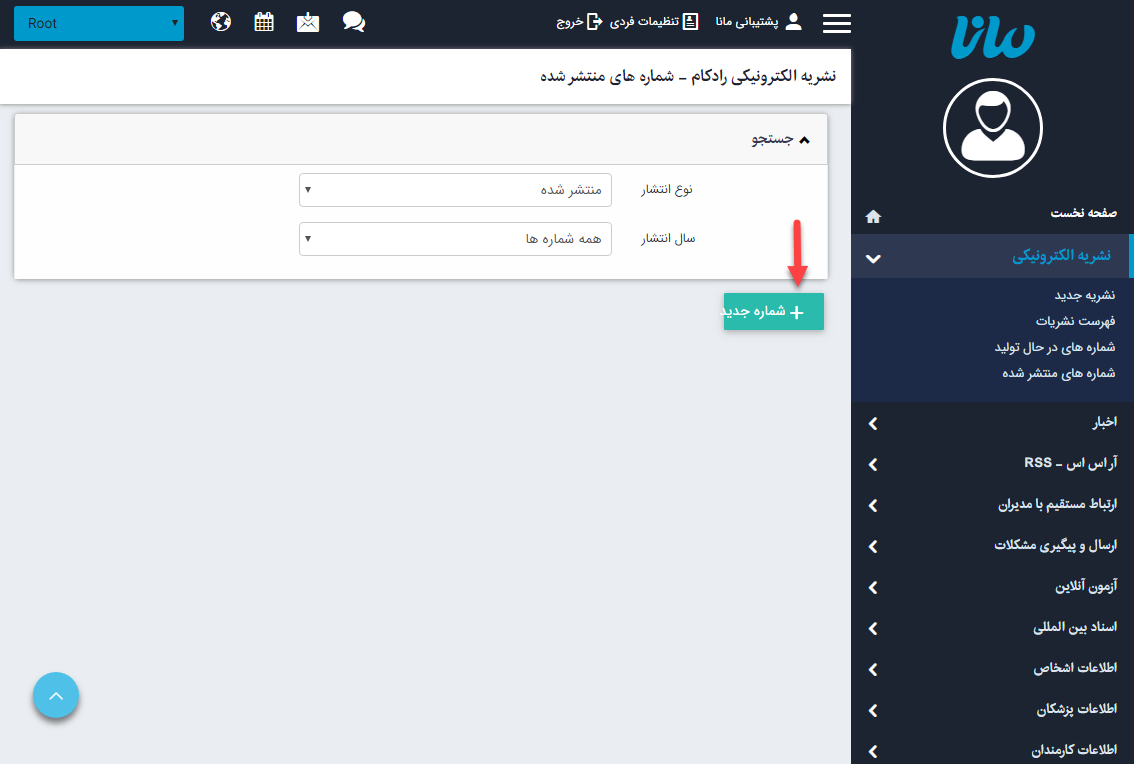Click the globe icon in top bar
This screenshot has height=764, width=1134.
coord(222,22)
